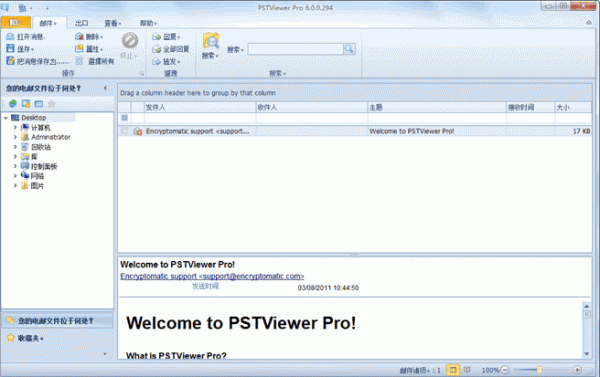Select the 'Welcome to PSTViewer Pro!' subject cell

click(x=437, y=131)
